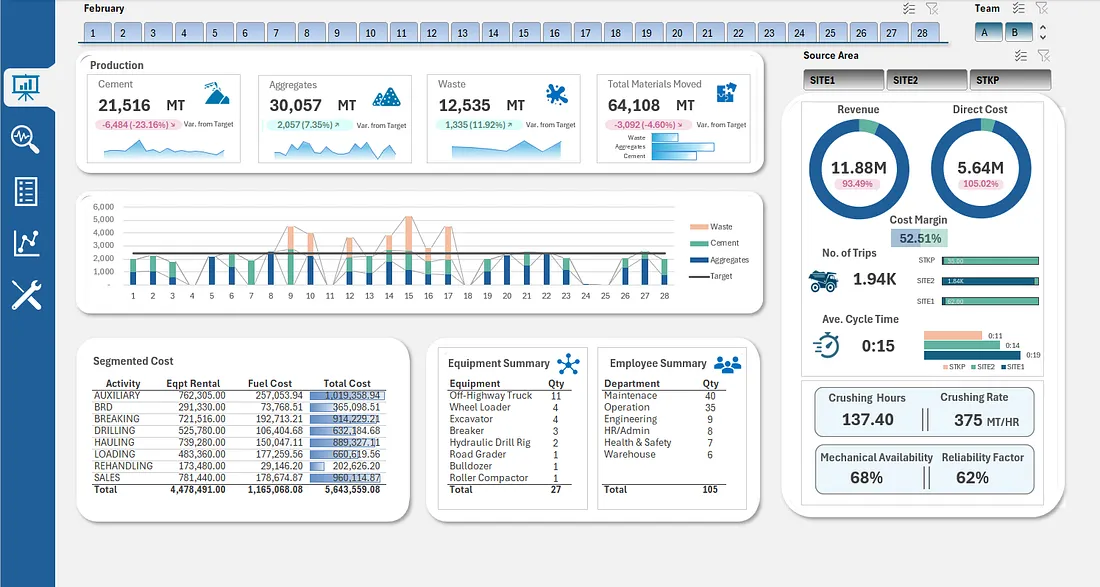The height and width of the screenshot is (587, 1100).
Task: Filter by Team B button
Action: click(x=1015, y=32)
